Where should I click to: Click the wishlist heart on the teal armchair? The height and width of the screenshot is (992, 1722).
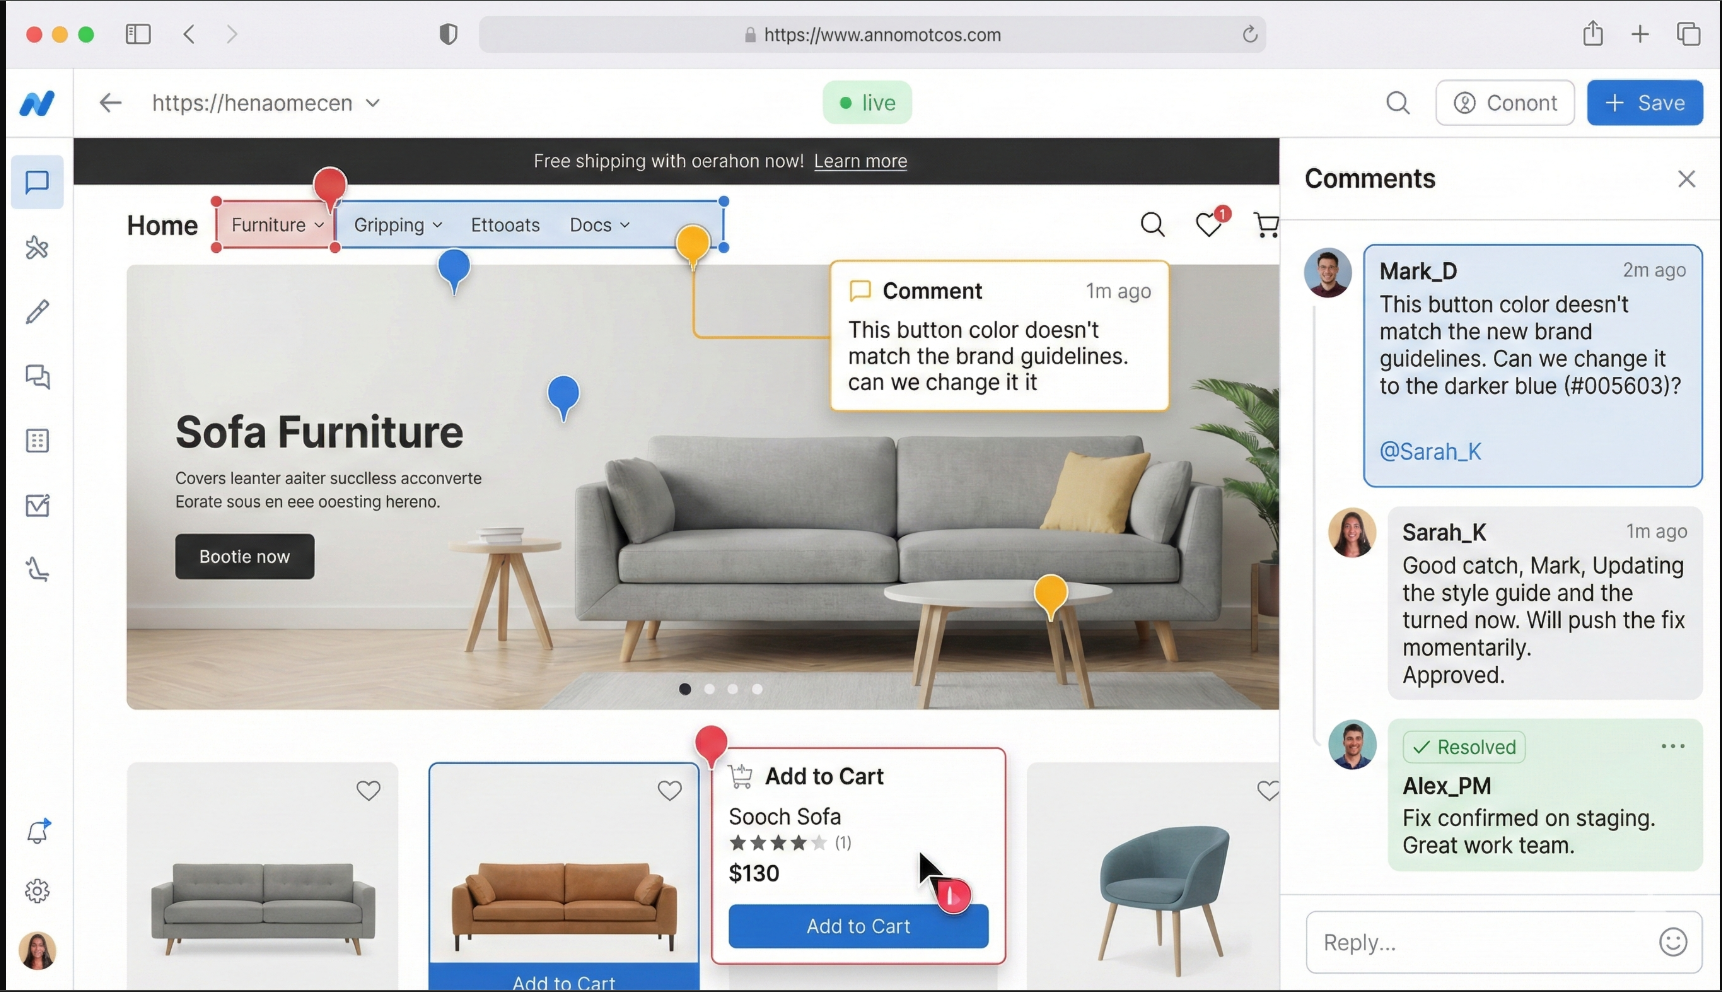1267,791
